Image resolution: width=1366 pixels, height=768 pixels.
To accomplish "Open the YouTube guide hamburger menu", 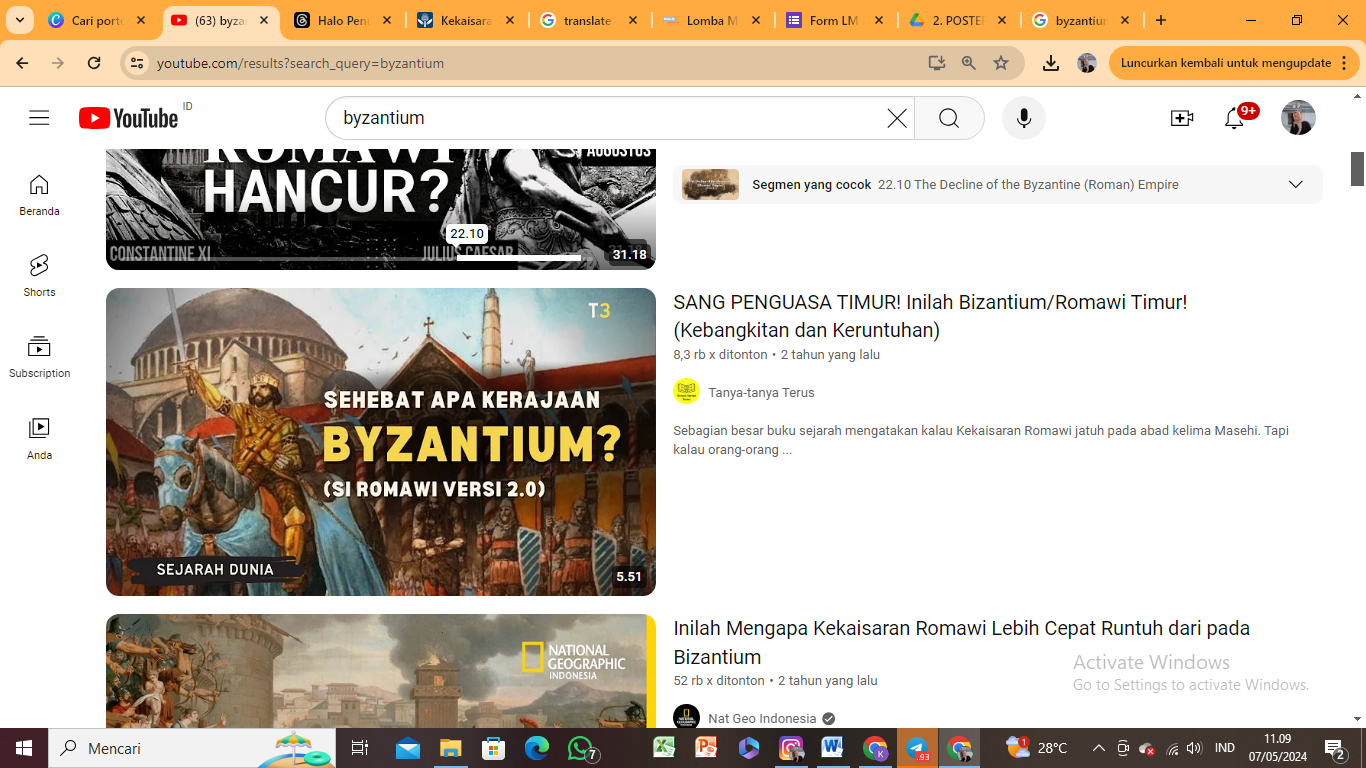I will 39,118.
